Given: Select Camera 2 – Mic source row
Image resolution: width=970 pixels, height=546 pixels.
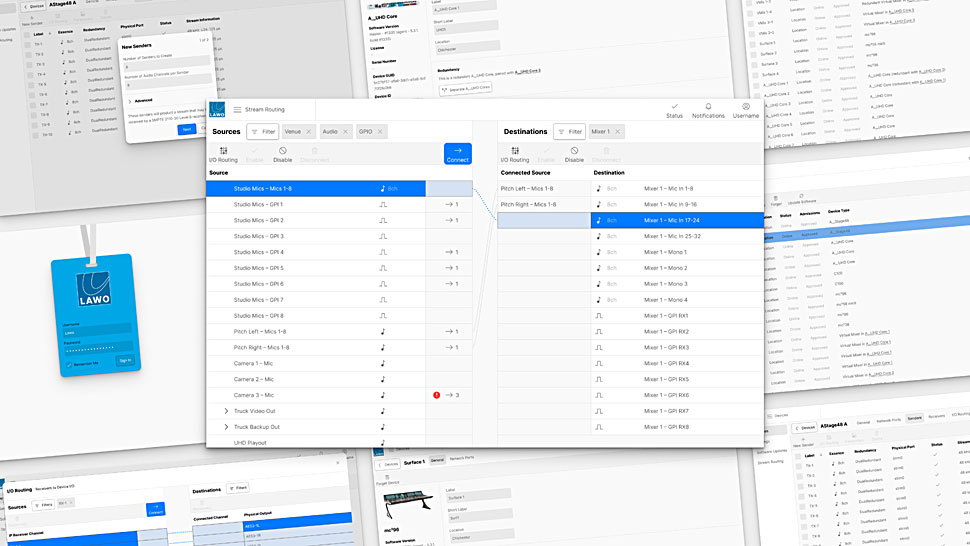Looking at the screenshot, I should 316,379.
